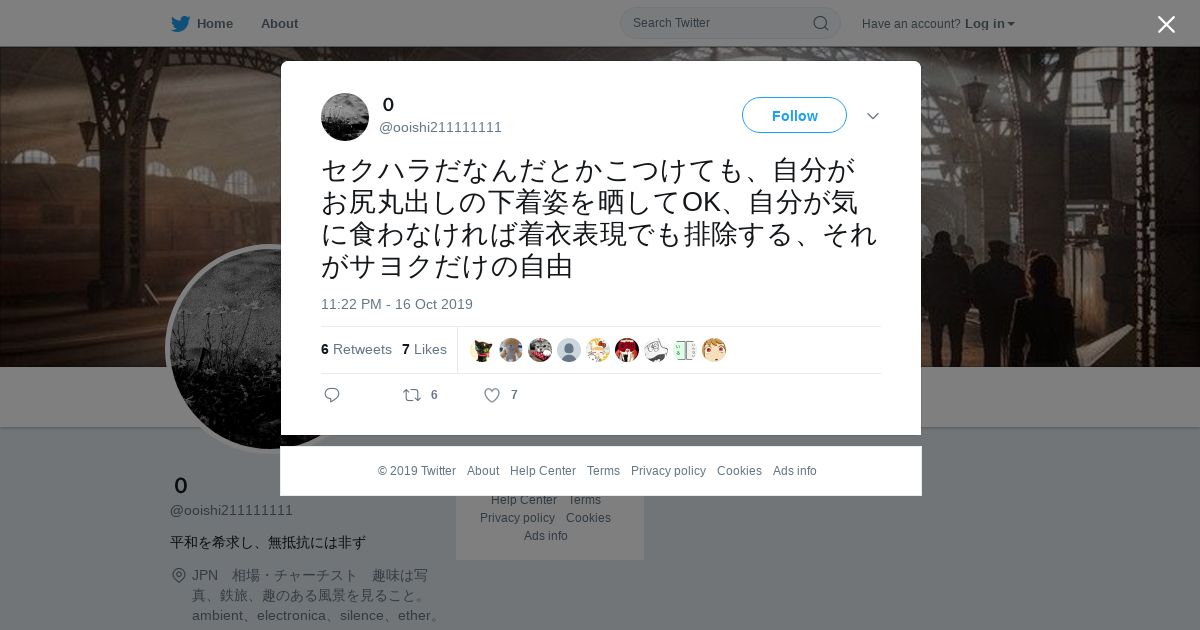Open the Log in dropdown

pyautogui.click(x=990, y=24)
